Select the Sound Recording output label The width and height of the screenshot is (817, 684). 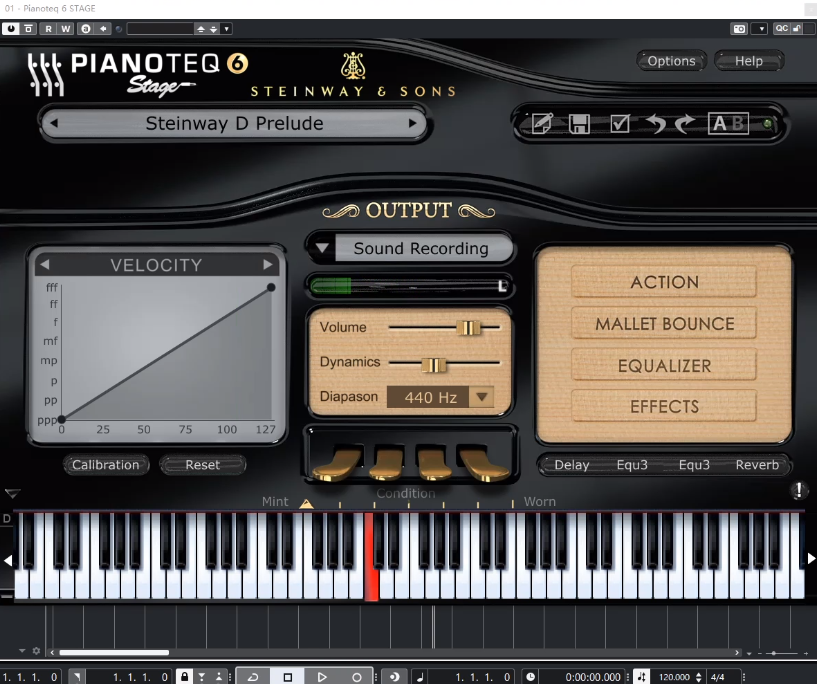point(421,248)
